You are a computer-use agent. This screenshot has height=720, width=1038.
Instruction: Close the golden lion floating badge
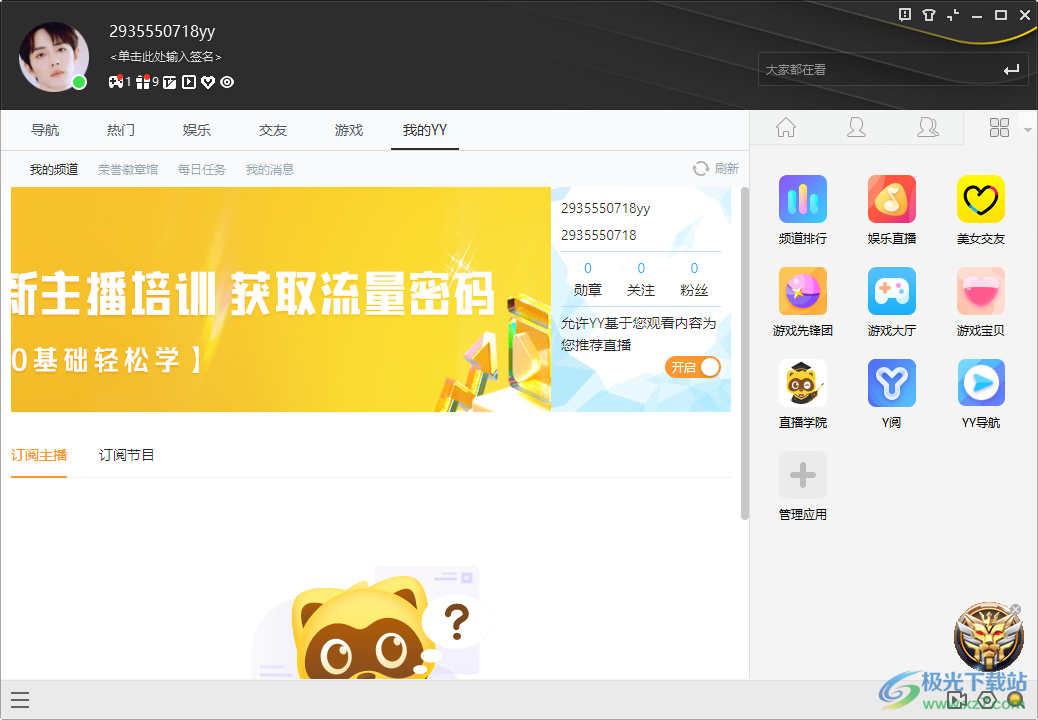[1015, 609]
